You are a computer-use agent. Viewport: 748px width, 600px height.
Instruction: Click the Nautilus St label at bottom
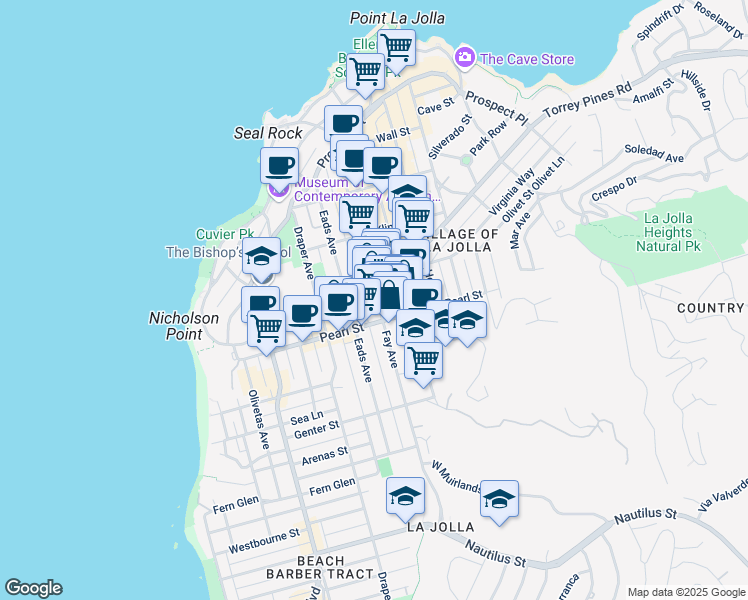495,553
